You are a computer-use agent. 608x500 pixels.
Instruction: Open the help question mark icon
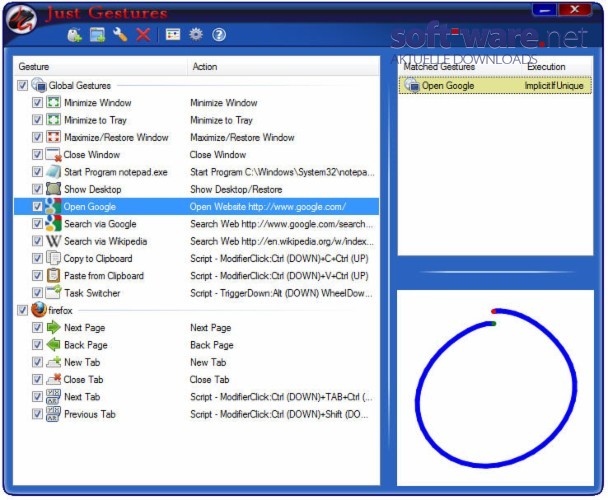tap(219, 35)
